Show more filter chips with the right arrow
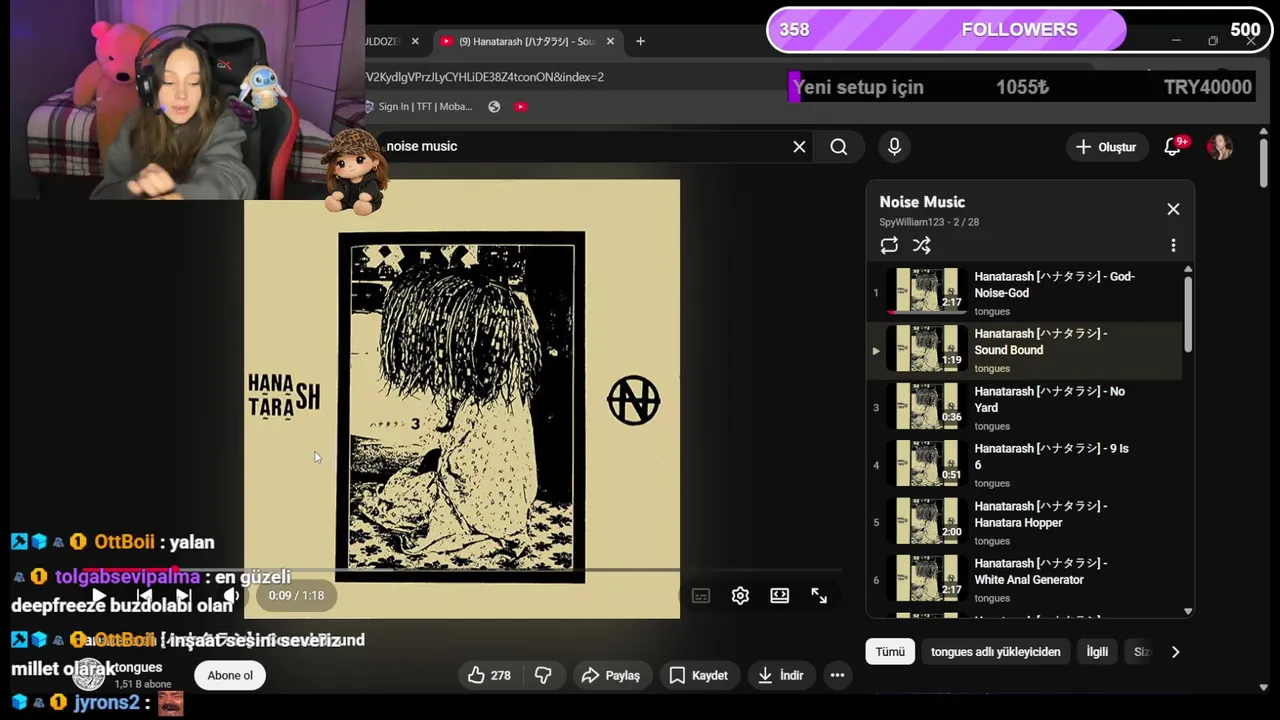Screen dimensions: 1280x720 1175,652
